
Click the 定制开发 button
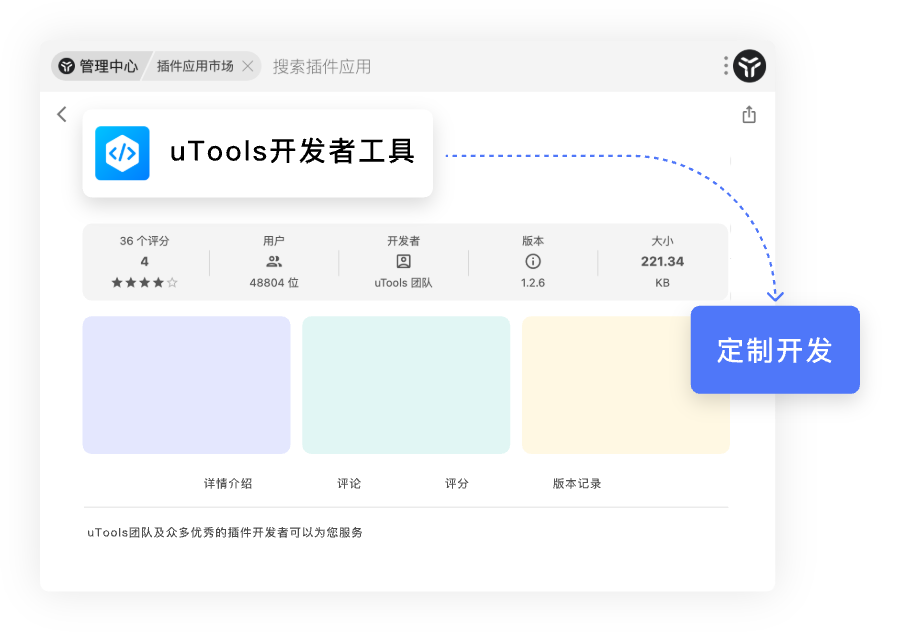pyautogui.click(x=775, y=350)
